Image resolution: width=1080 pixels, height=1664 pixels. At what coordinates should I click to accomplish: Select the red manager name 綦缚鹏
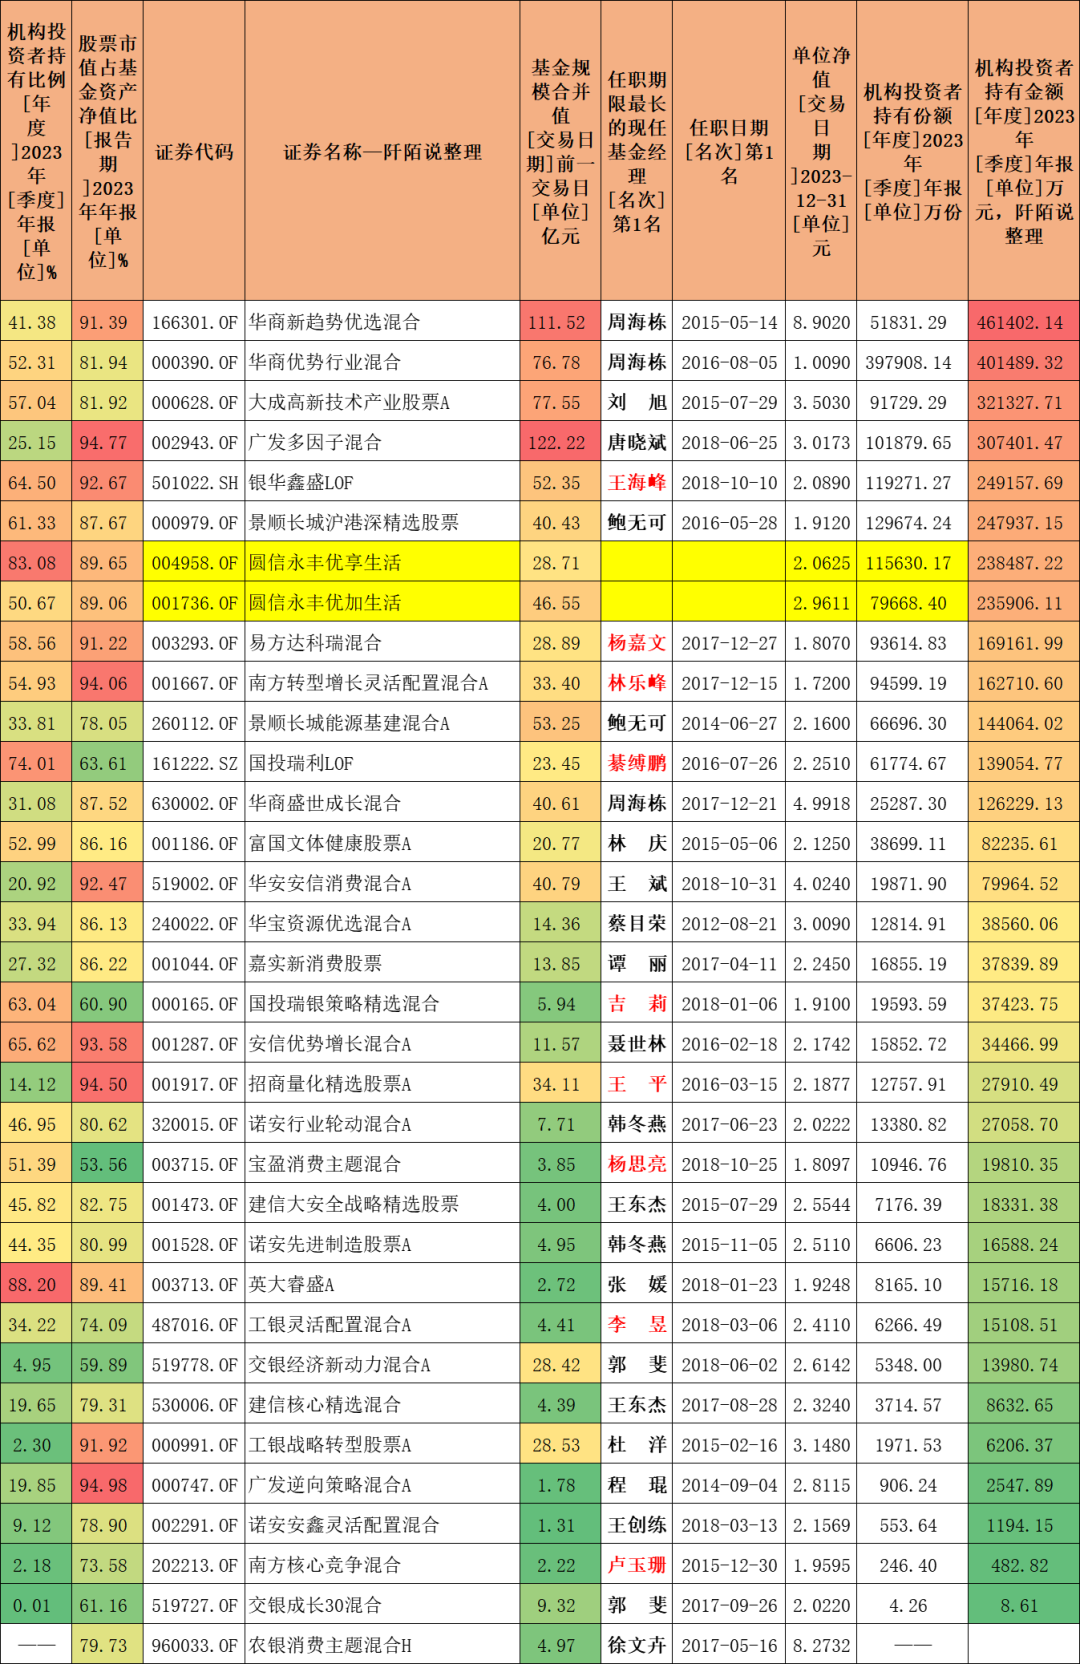637,763
